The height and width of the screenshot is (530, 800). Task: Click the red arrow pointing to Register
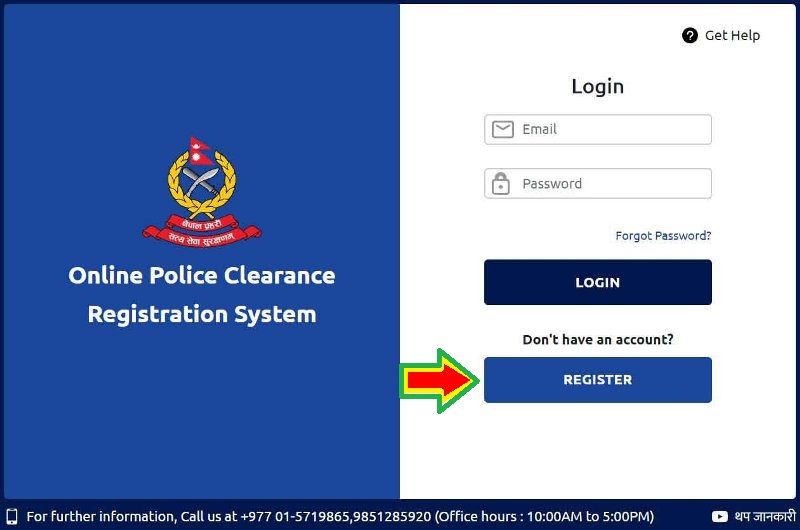click(439, 381)
